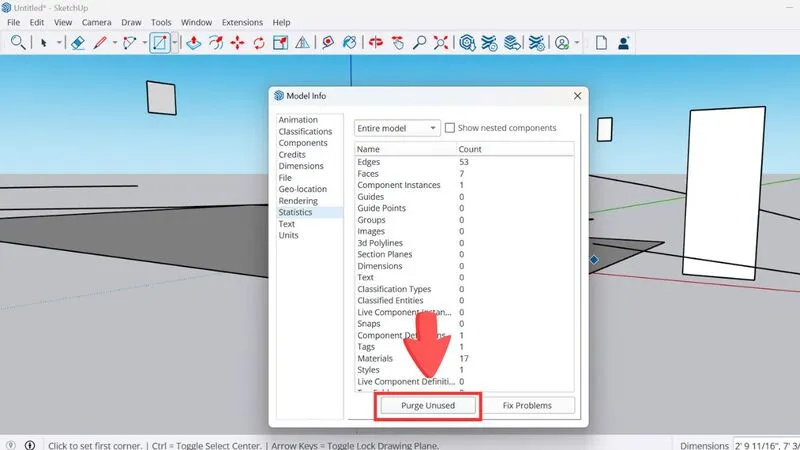This screenshot has height=450, width=800.
Task: Click the Send to LayOut icon
Action: click(x=513, y=43)
